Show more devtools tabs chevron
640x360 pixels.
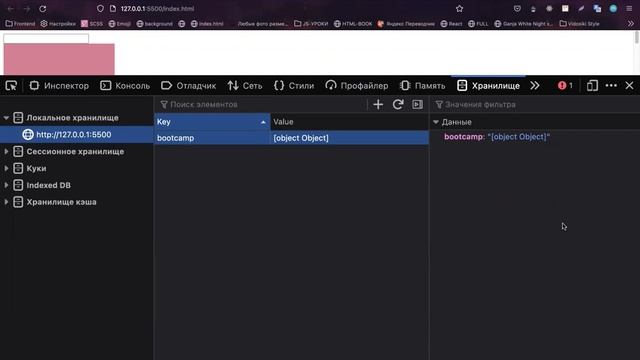[x=535, y=86]
